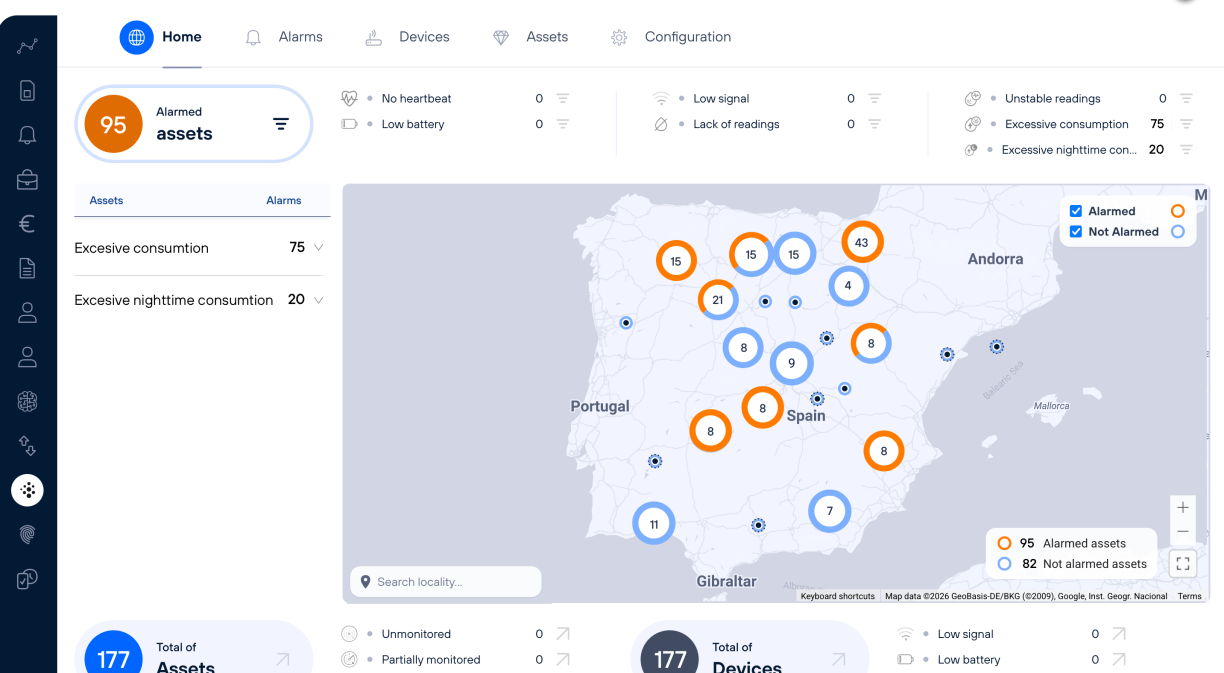This screenshot has width=1224, height=673.
Task: Filter by Excessive consumption alarms
Action: (1186, 124)
